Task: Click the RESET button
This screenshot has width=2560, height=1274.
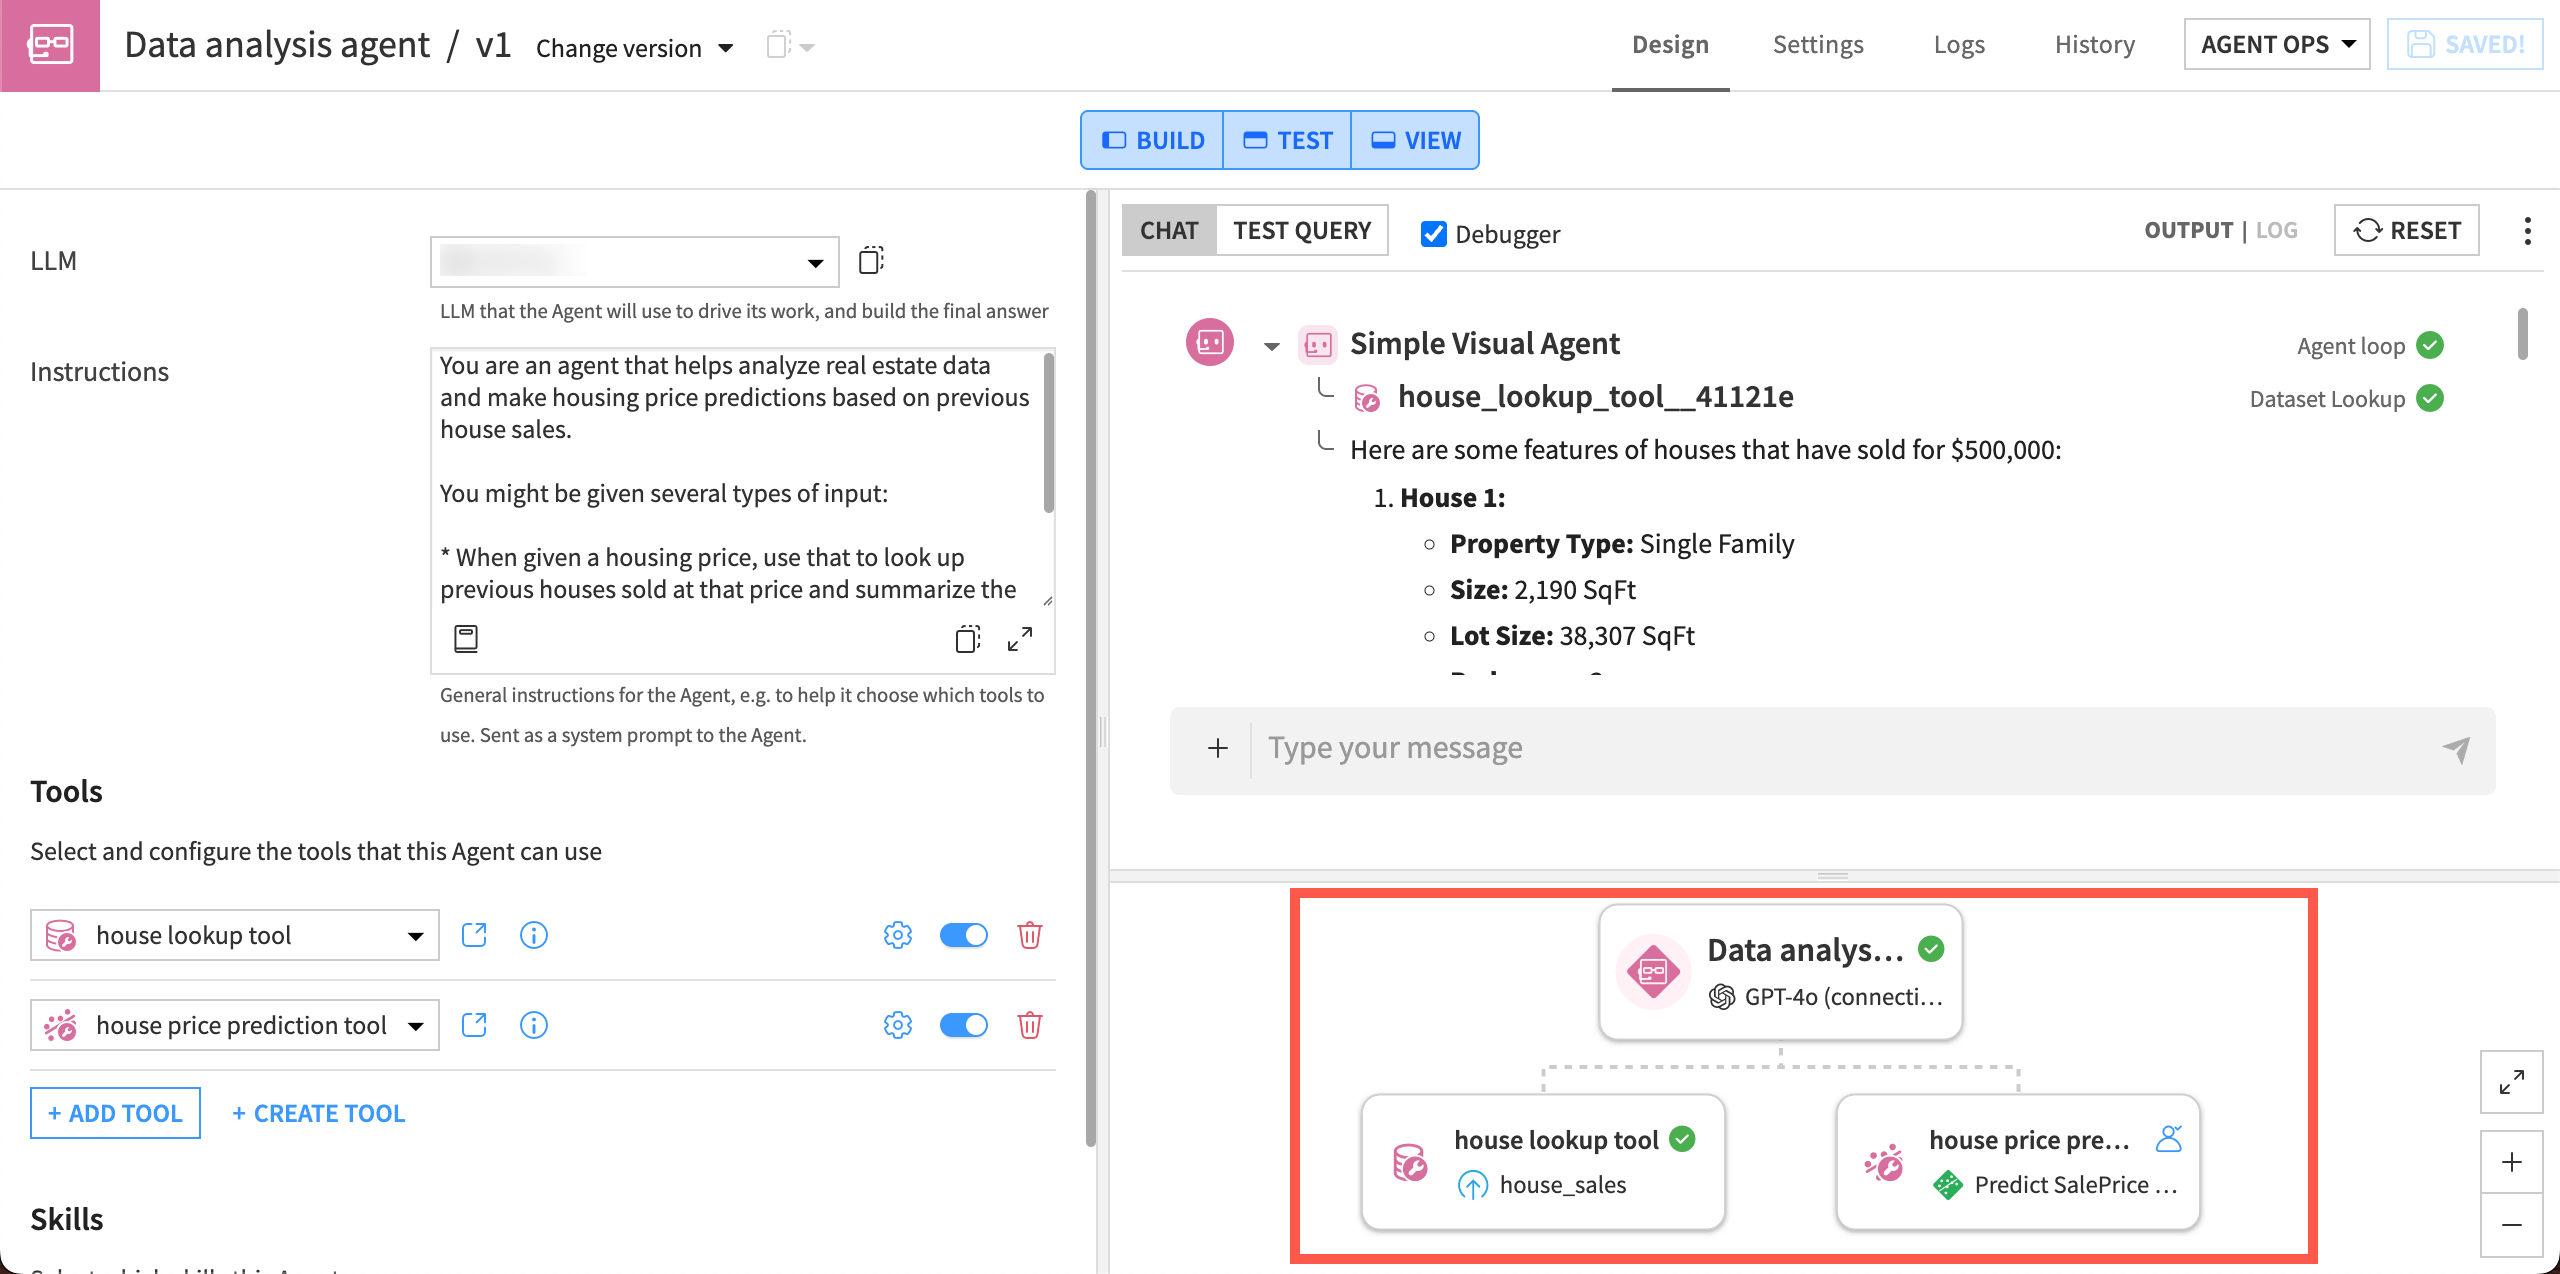Action: click(2407, 231)
